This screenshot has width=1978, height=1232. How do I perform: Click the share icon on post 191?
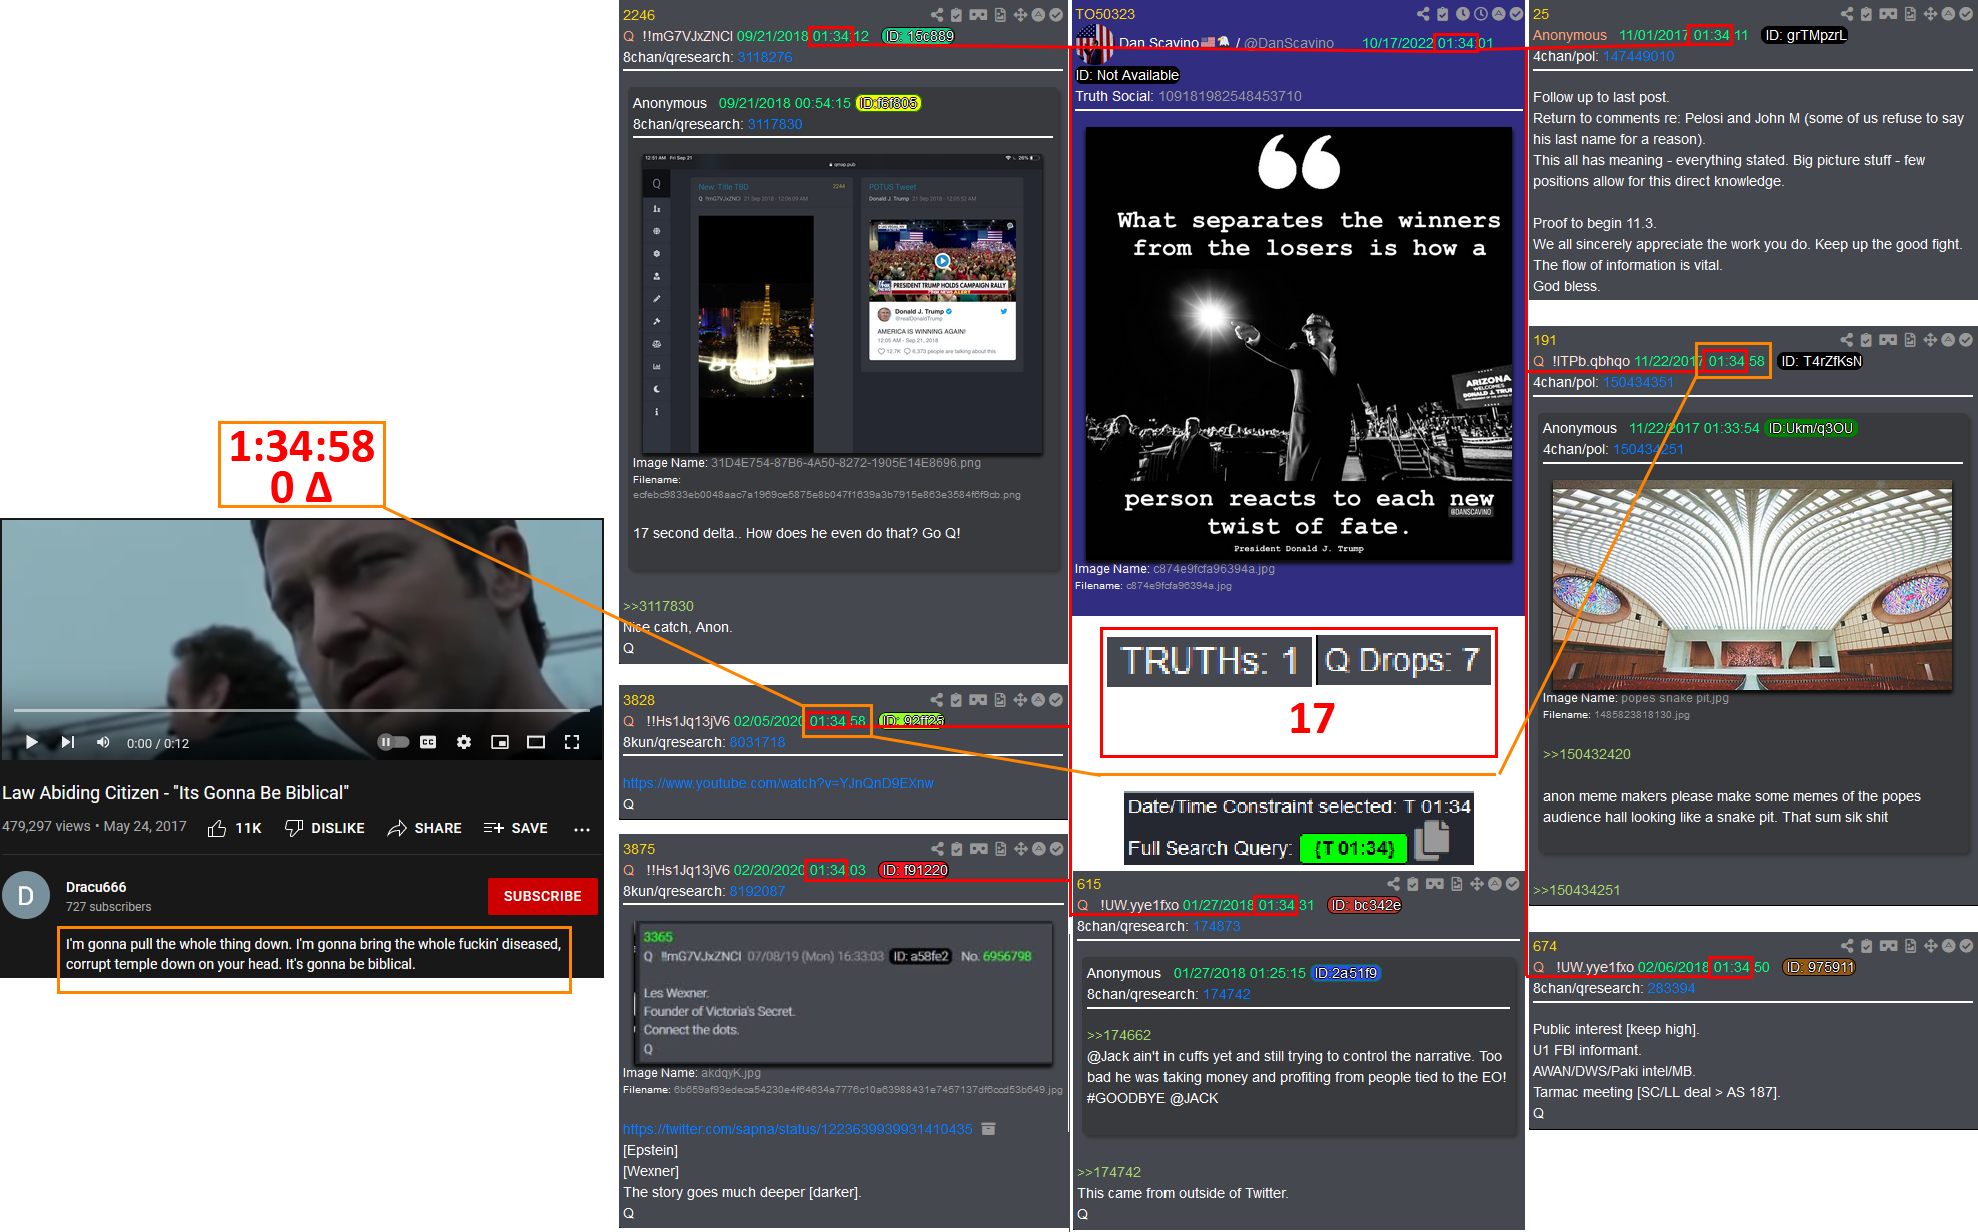pyautogui.click(x=1847, y=340)
